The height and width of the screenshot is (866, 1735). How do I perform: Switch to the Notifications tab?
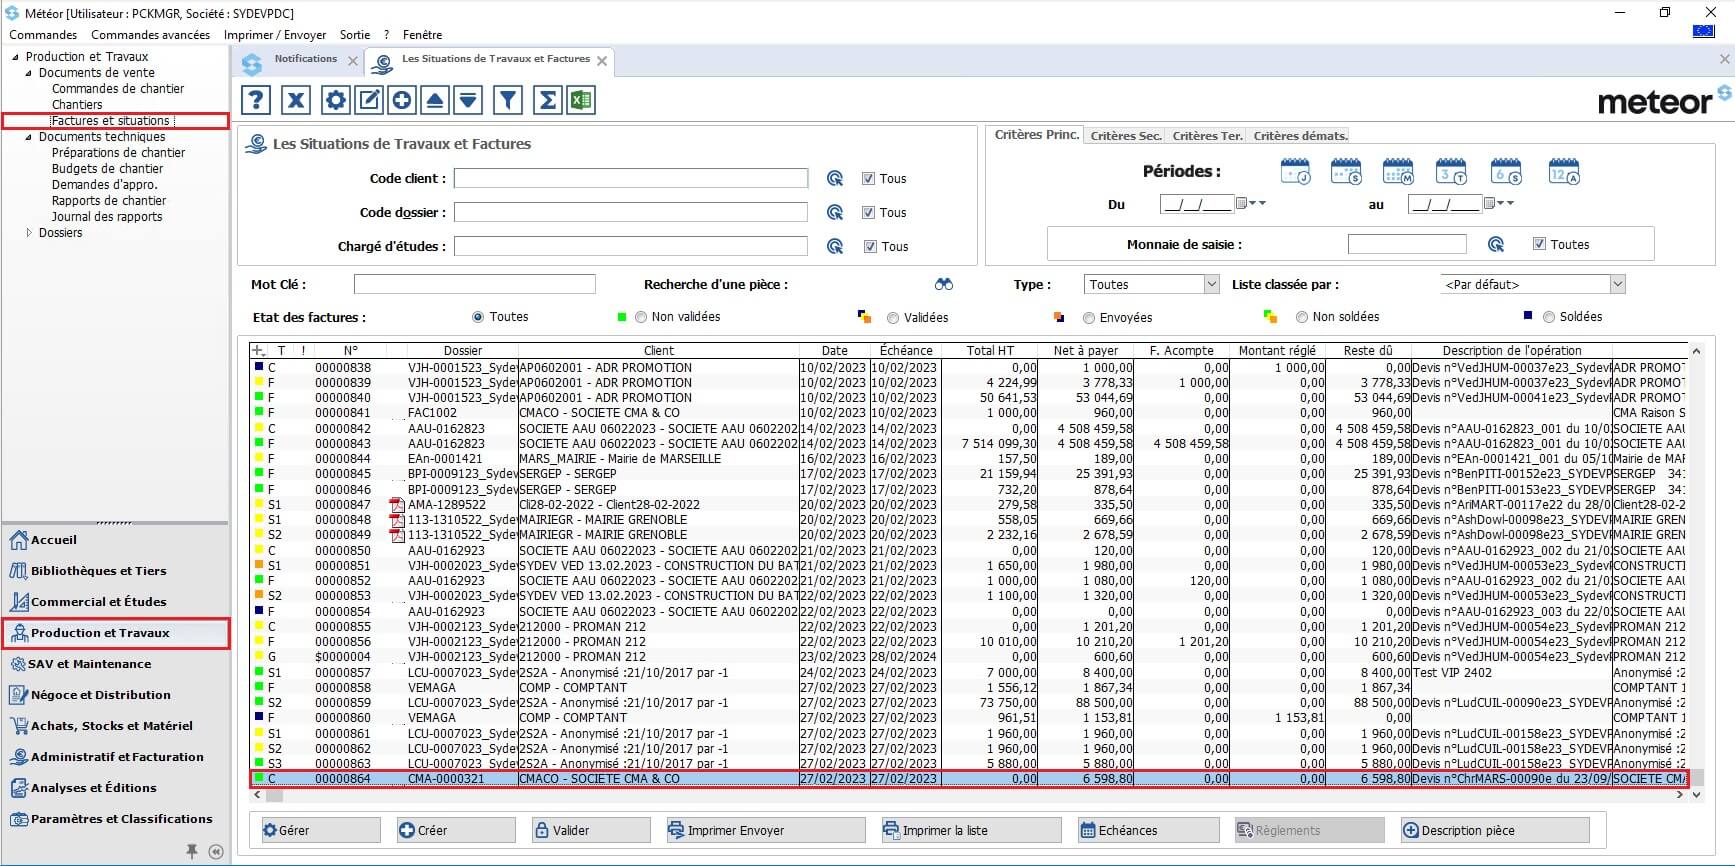(305, 59)
